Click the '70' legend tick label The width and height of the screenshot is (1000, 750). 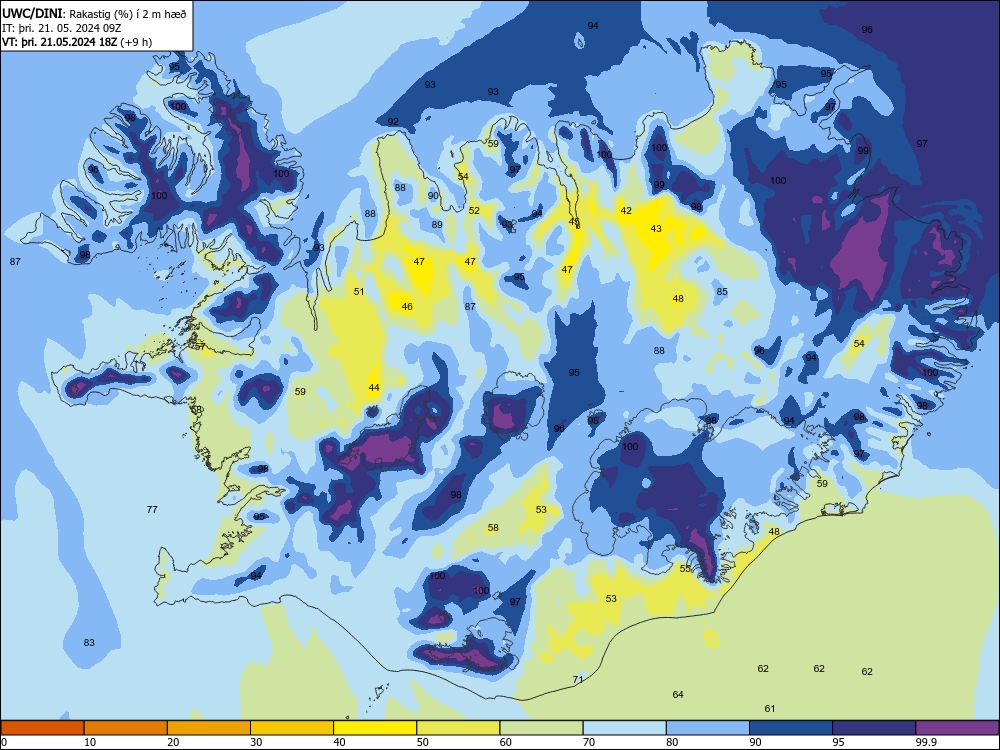(x=589, y=742)
